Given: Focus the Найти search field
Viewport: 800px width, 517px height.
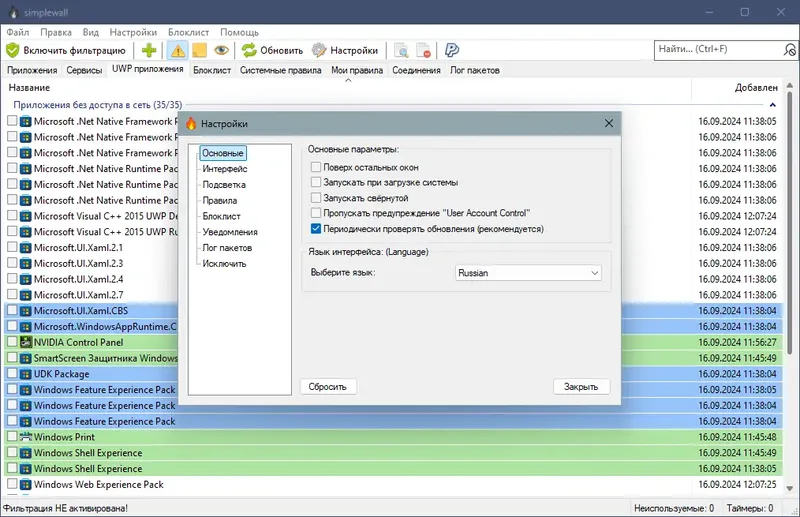Looking at the screenshot, I should click(x=718, y=50).
